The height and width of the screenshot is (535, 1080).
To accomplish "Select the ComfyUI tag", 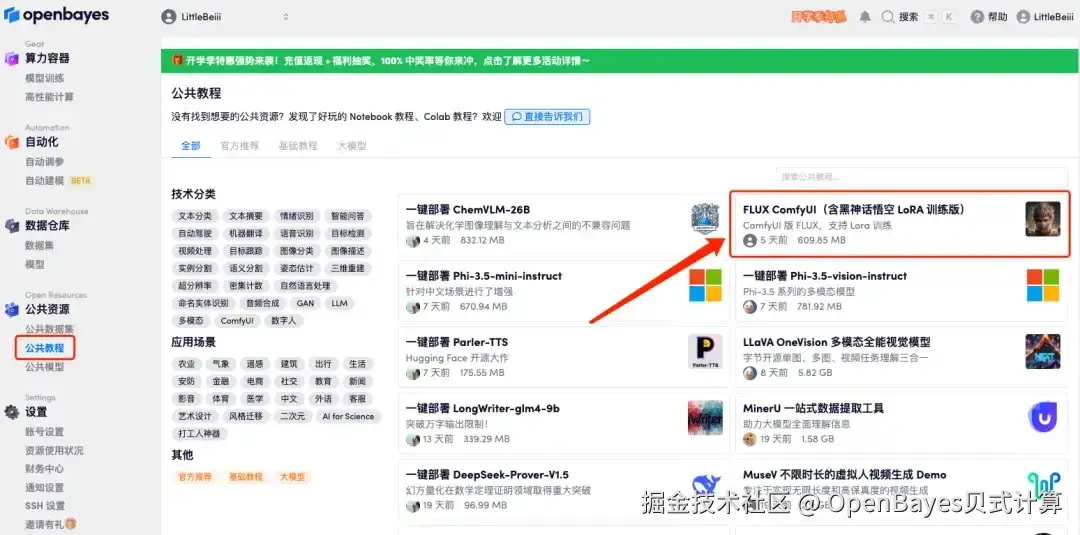I will [x=237, y=321].
